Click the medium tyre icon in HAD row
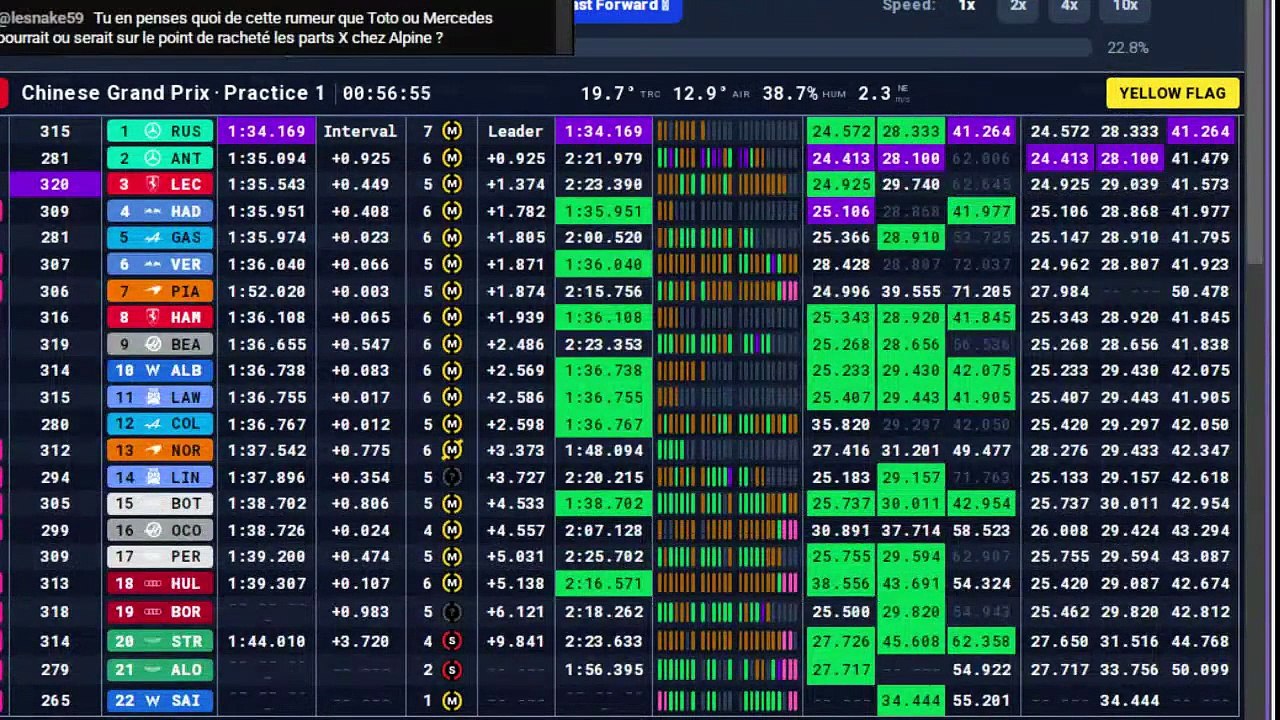This screenshot has height=720, width=1280. point(452,211)
